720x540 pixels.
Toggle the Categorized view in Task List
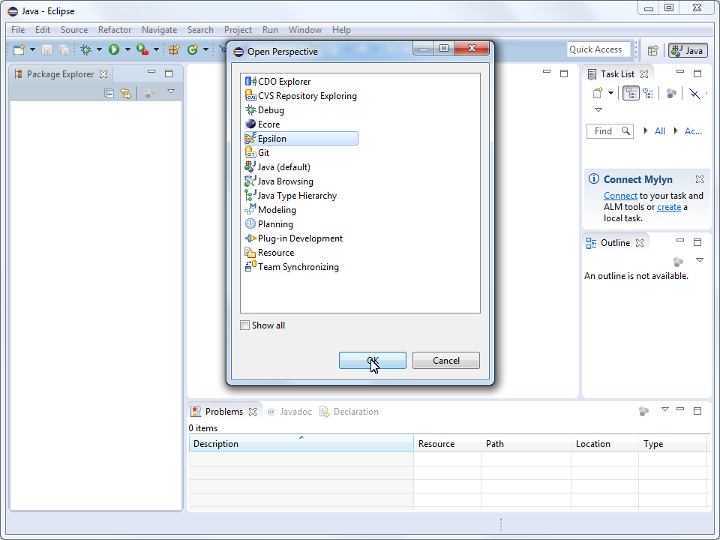point(631,93)
